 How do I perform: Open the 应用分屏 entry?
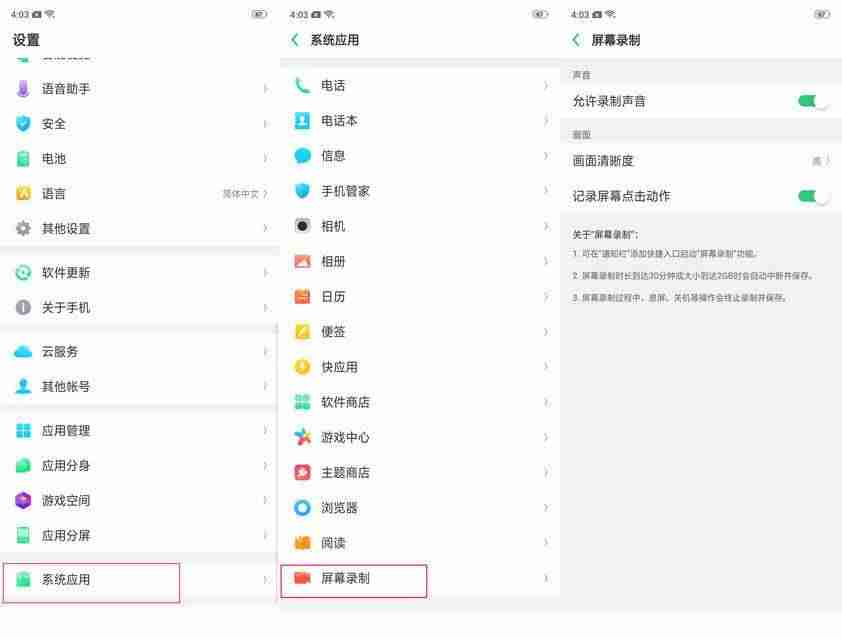[x=140, y=535]
